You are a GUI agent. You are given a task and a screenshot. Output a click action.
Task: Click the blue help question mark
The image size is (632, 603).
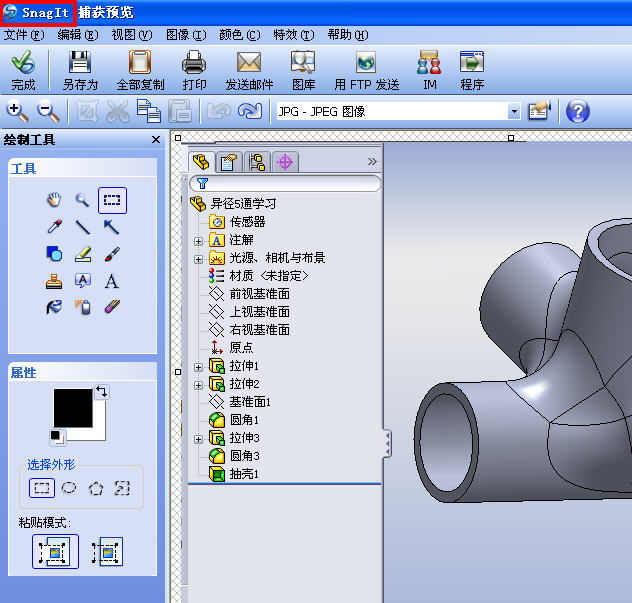pos(578,111)
